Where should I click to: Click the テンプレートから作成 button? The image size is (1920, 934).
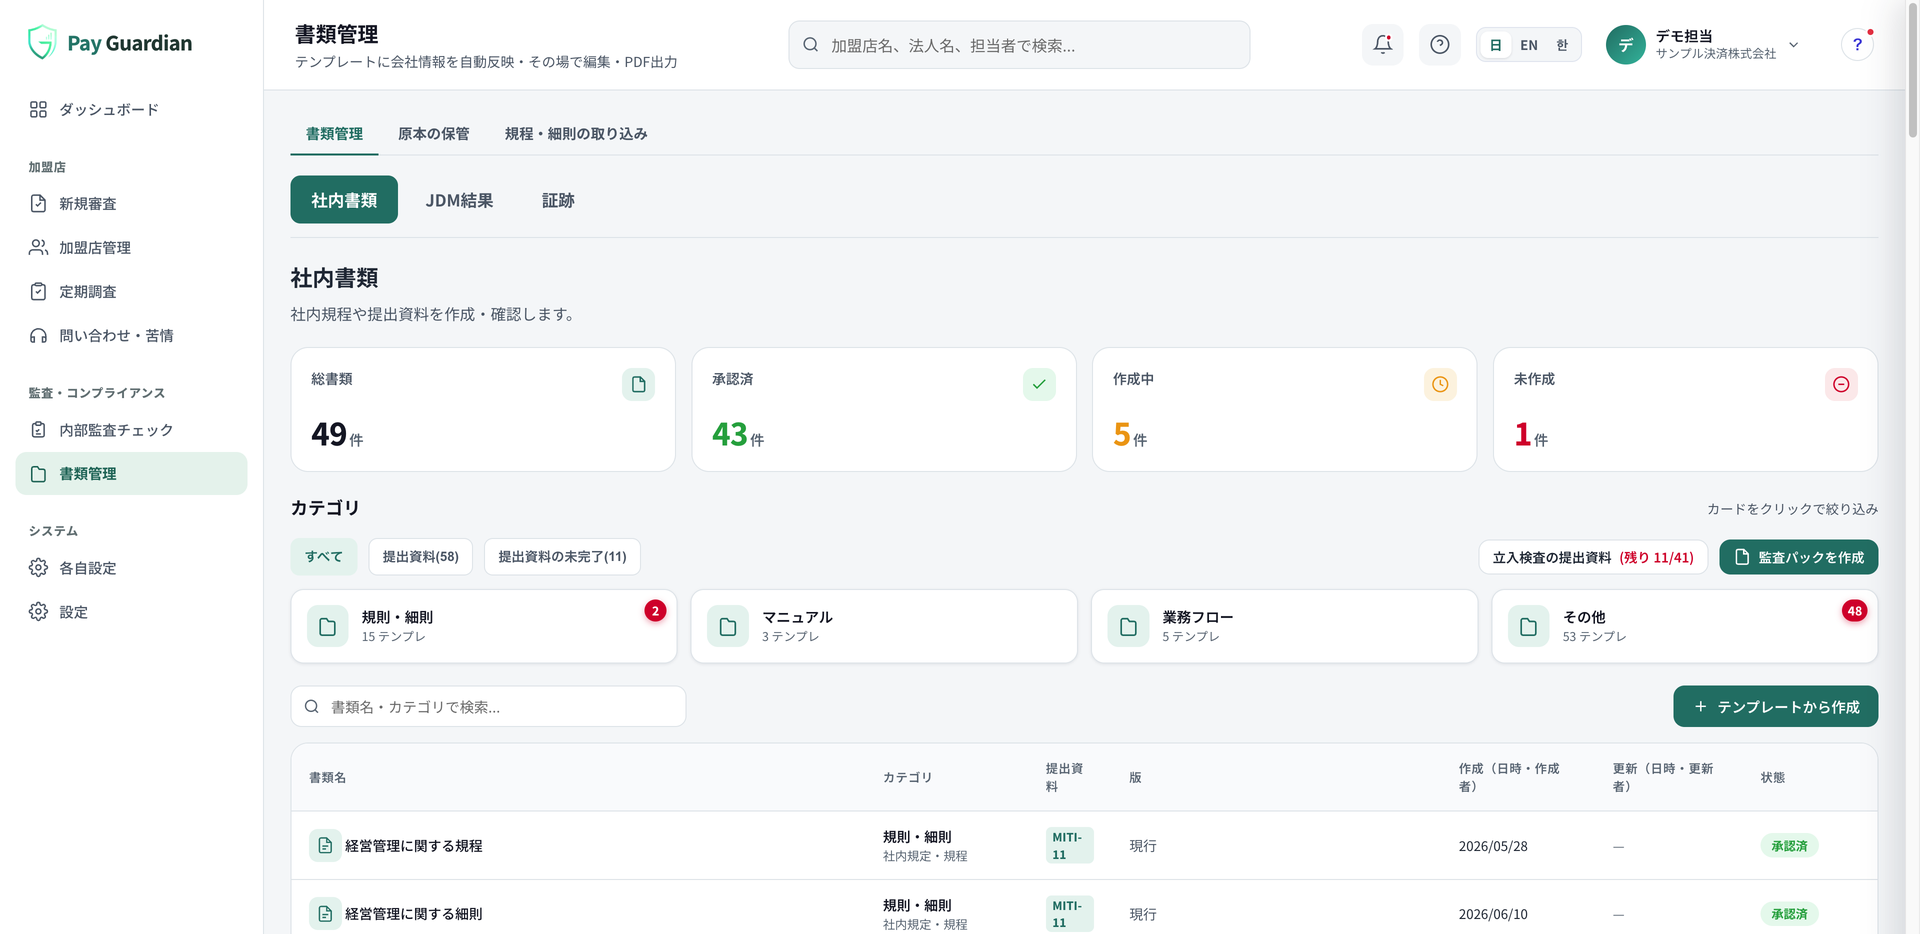coord(1775,706)
